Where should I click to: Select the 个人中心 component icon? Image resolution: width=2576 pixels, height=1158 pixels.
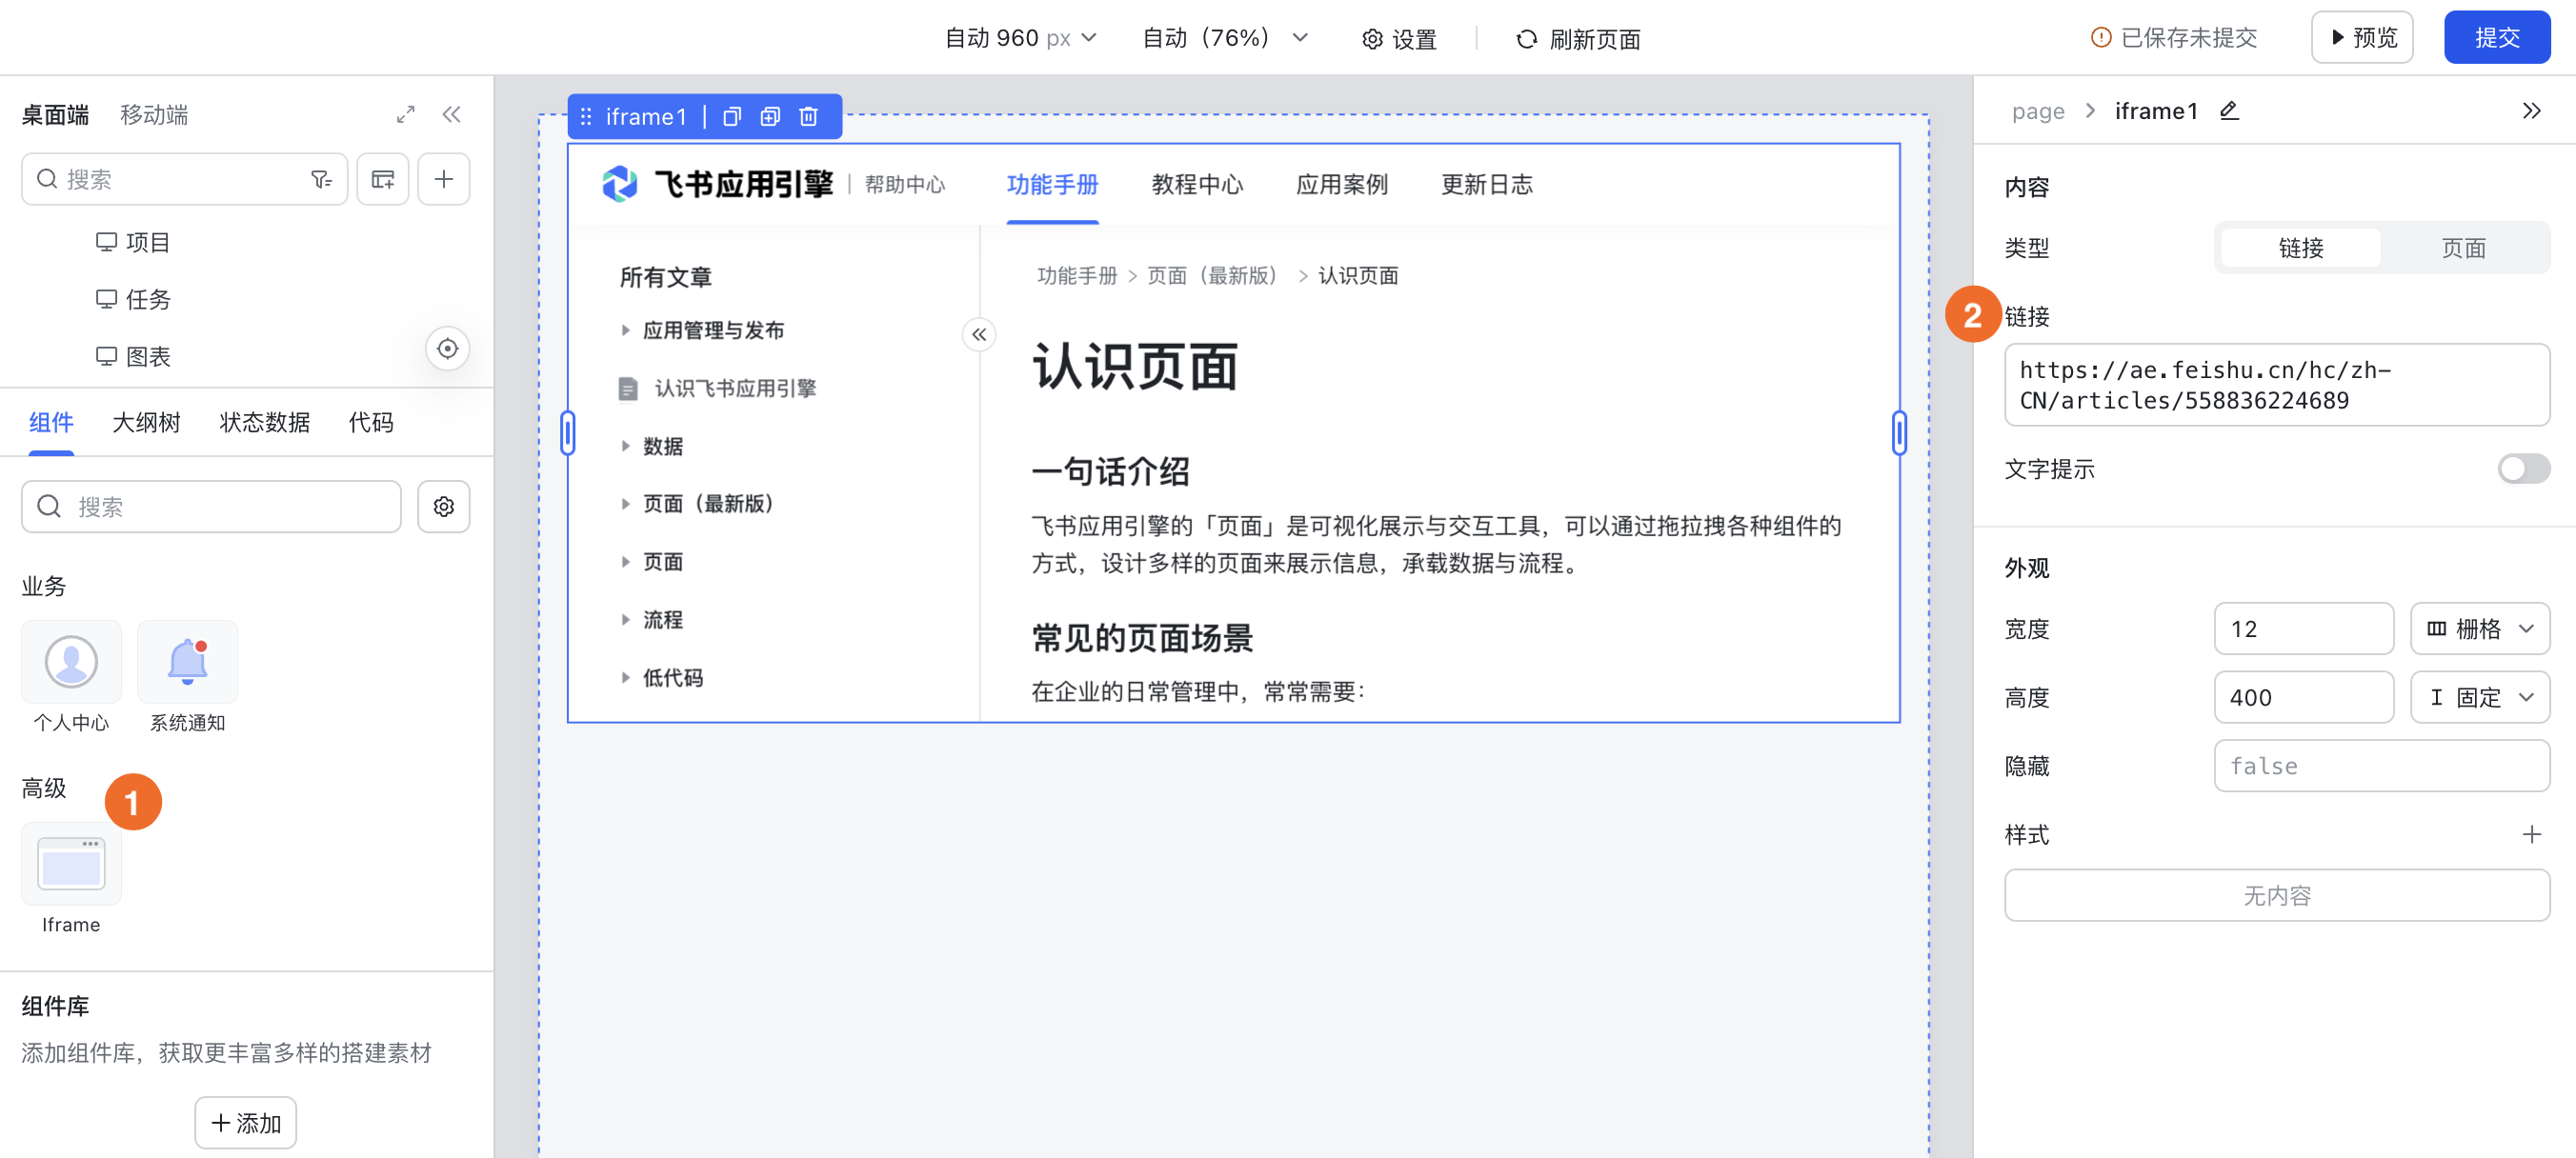point(71,661)
